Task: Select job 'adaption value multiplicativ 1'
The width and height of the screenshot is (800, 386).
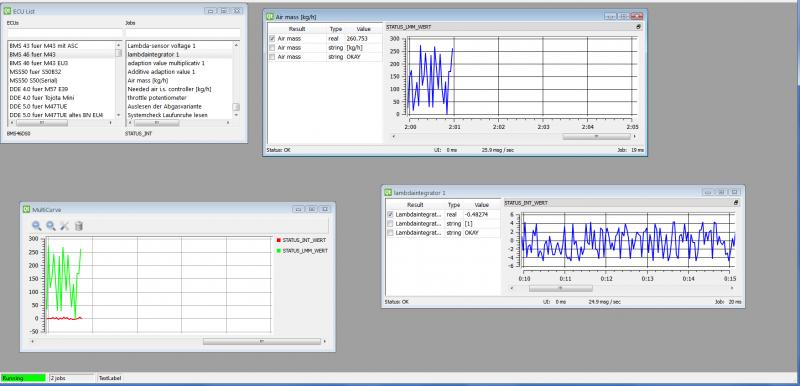Action: (166, 63)
